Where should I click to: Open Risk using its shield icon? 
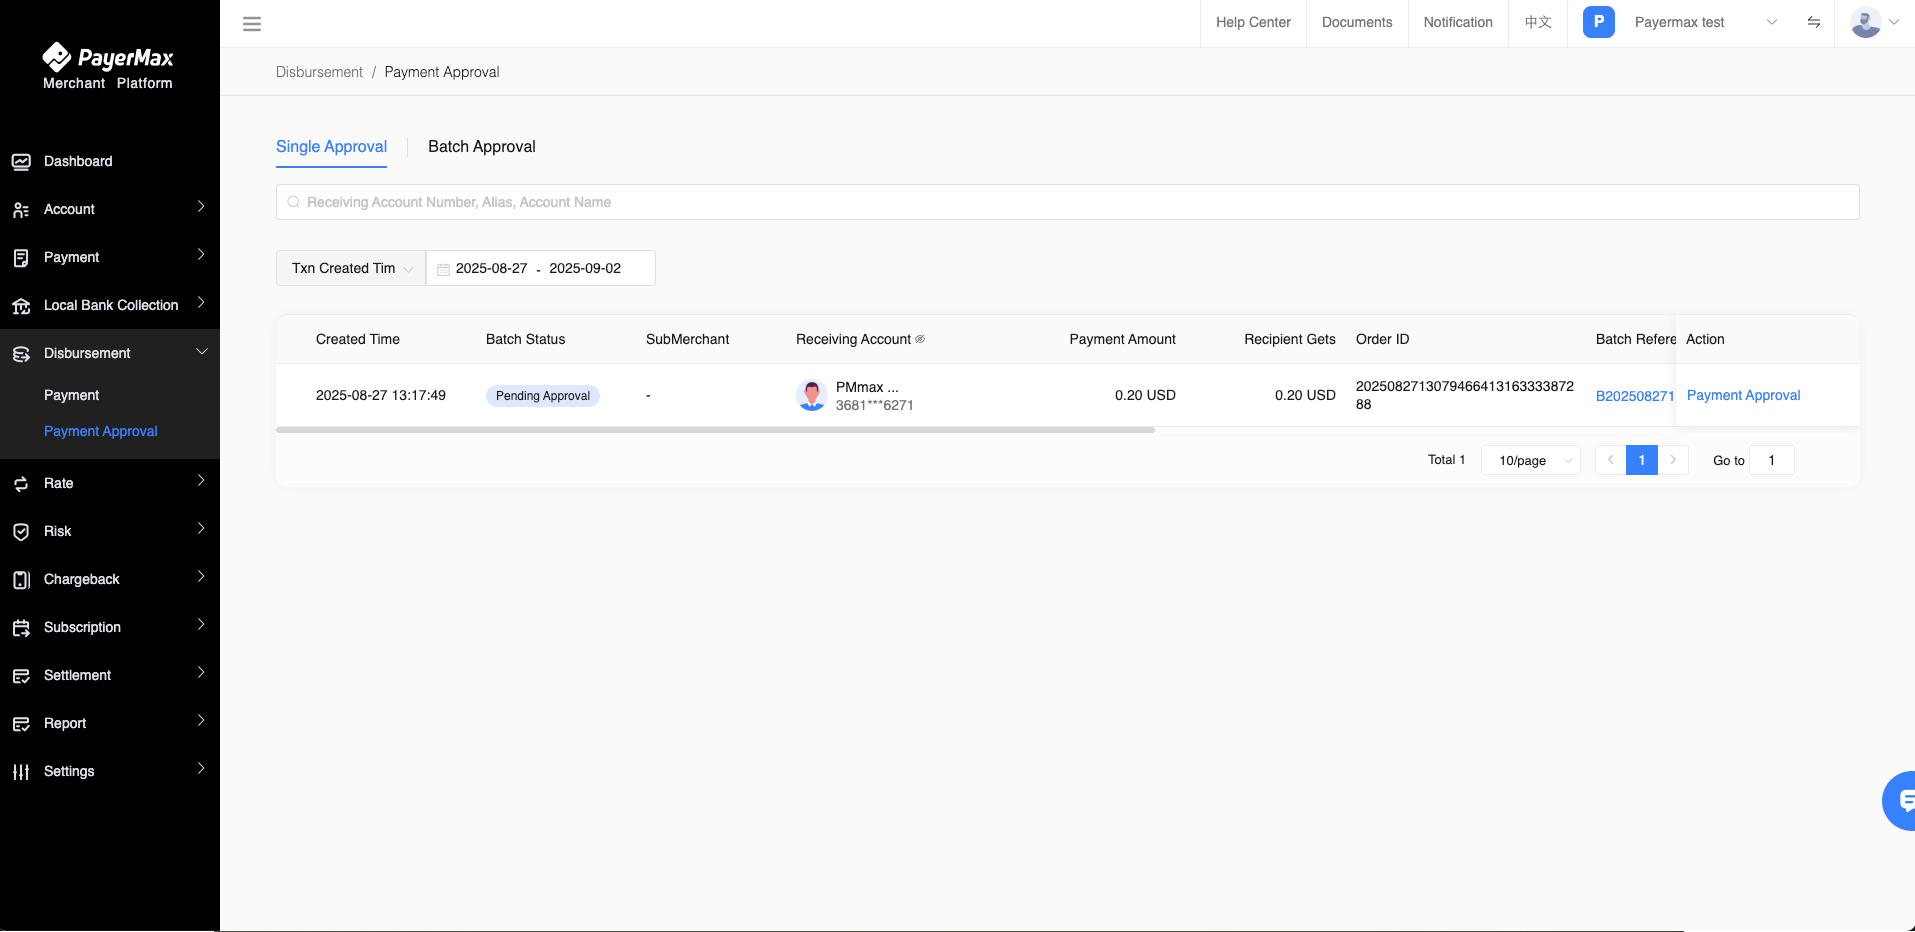point(22,531)
